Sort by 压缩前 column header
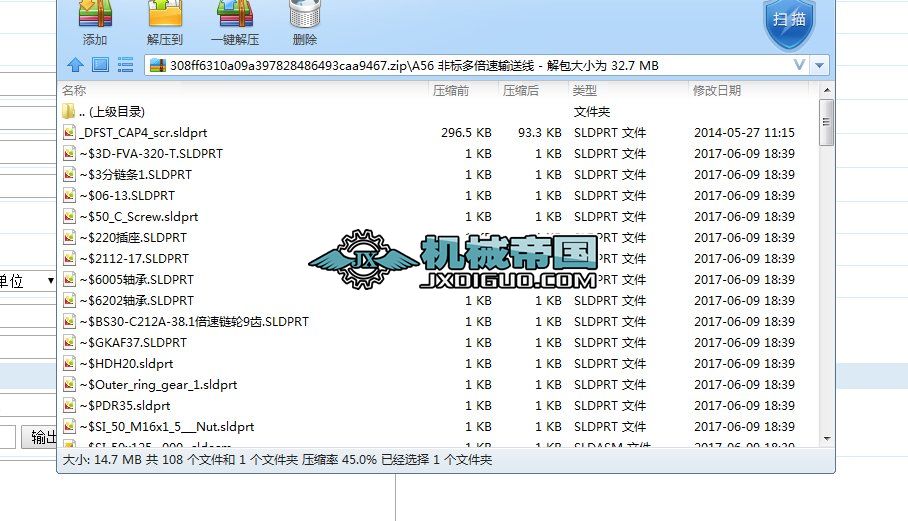 coord(451,90)
